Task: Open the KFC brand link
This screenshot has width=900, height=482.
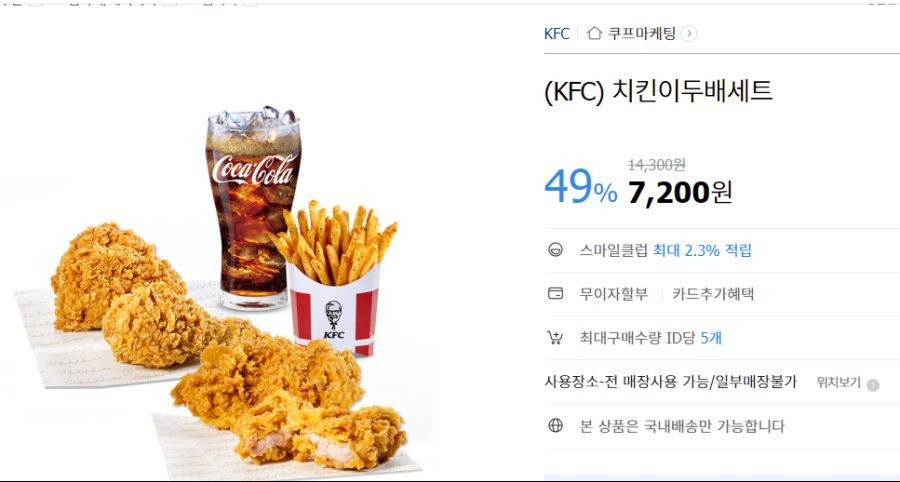Action: 556,34
